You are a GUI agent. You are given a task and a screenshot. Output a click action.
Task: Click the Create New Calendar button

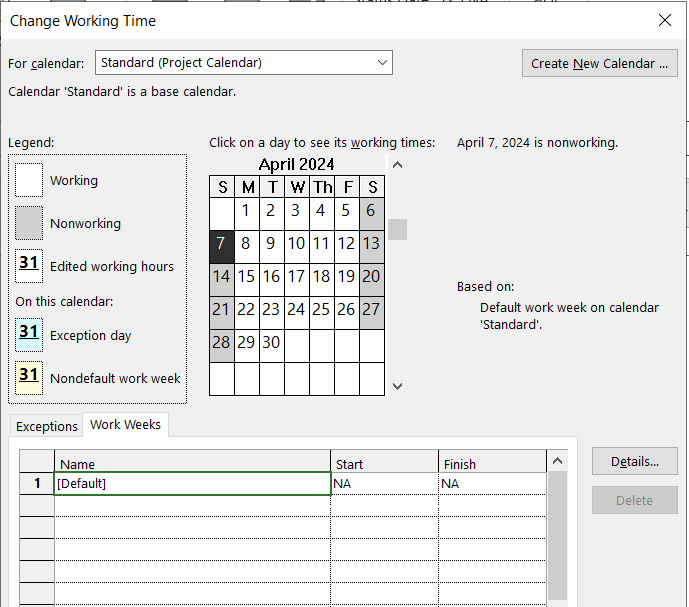click(x=599, y=63)
